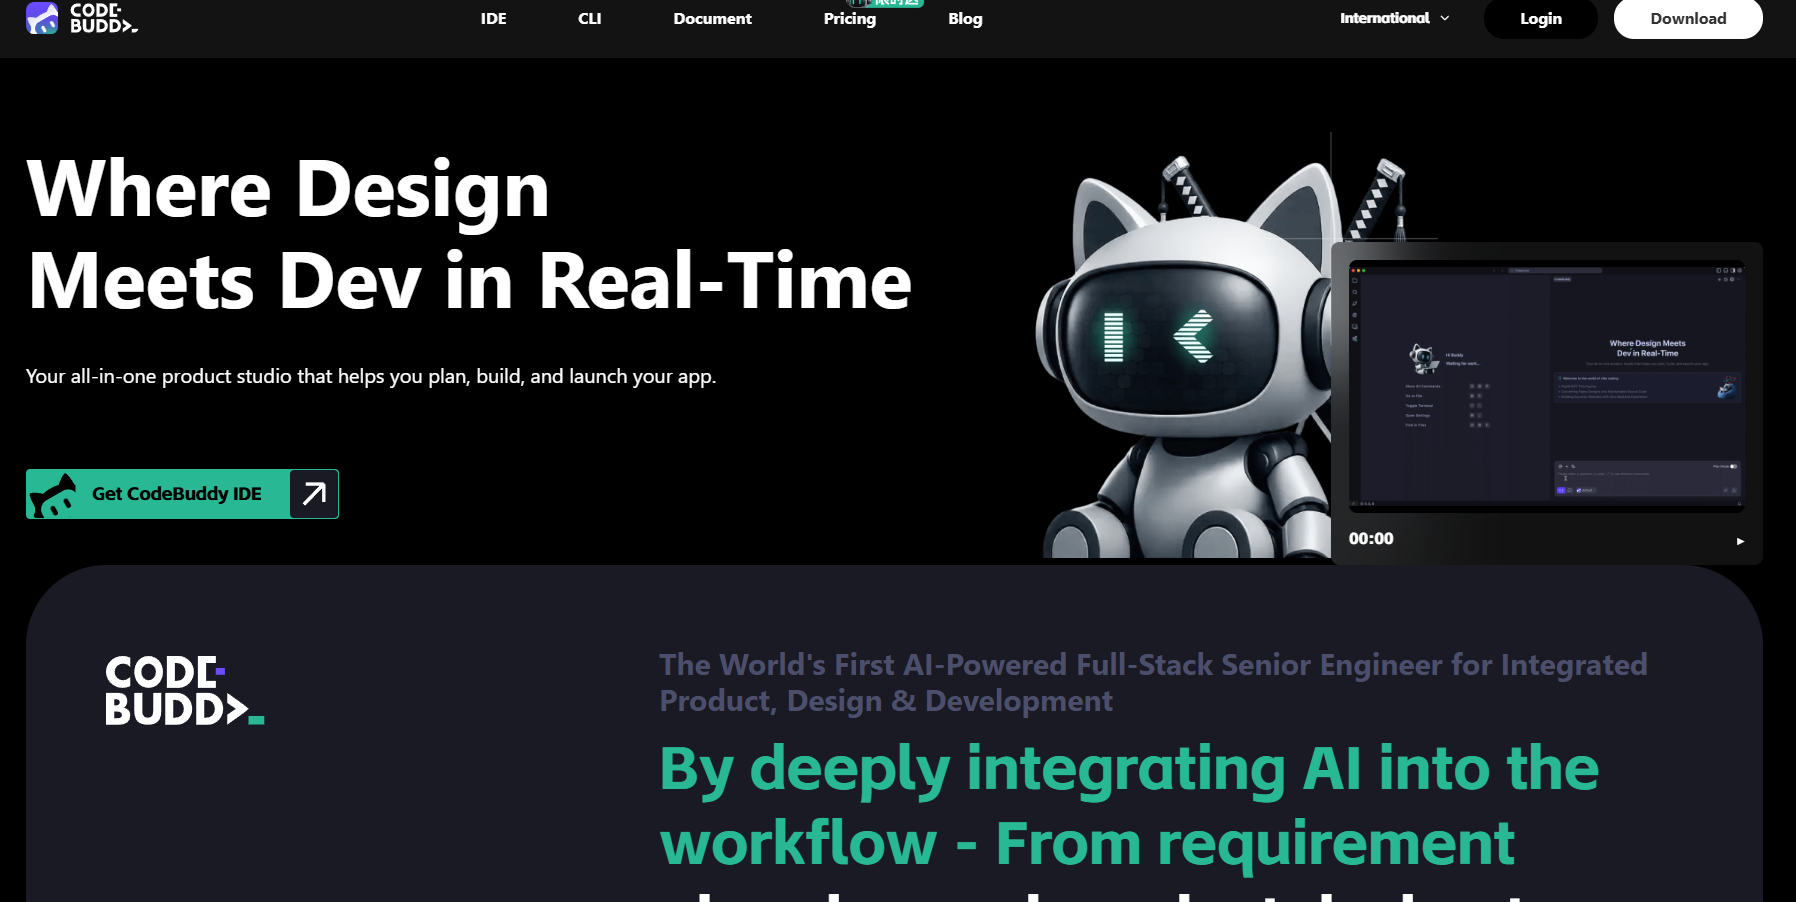The image size is (1796, 902).
Task: Click the Get CodeBuddy IDE button
Action: click(x=182, y=494)
